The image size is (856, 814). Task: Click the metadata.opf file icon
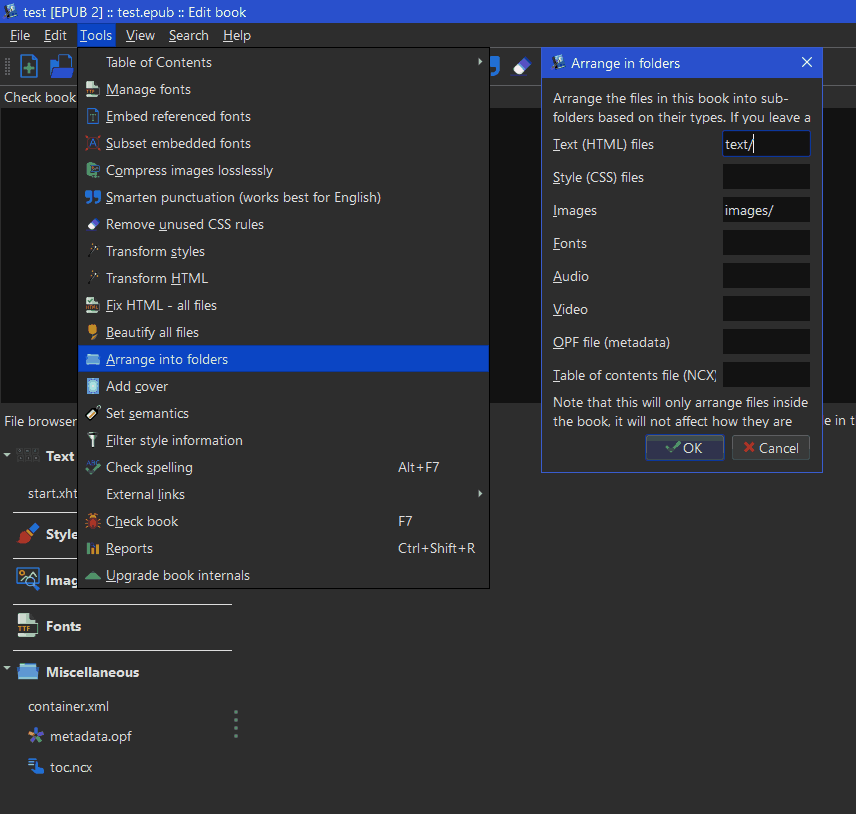pos(36,736)
